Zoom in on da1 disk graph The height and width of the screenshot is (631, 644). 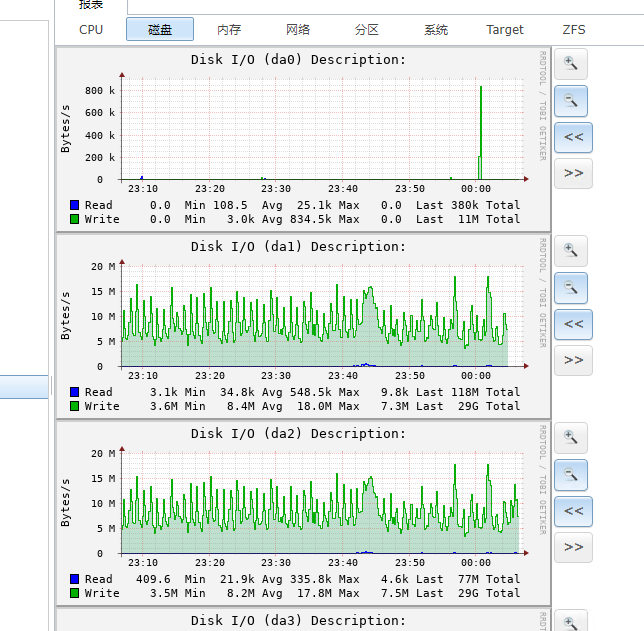[571, 251]
